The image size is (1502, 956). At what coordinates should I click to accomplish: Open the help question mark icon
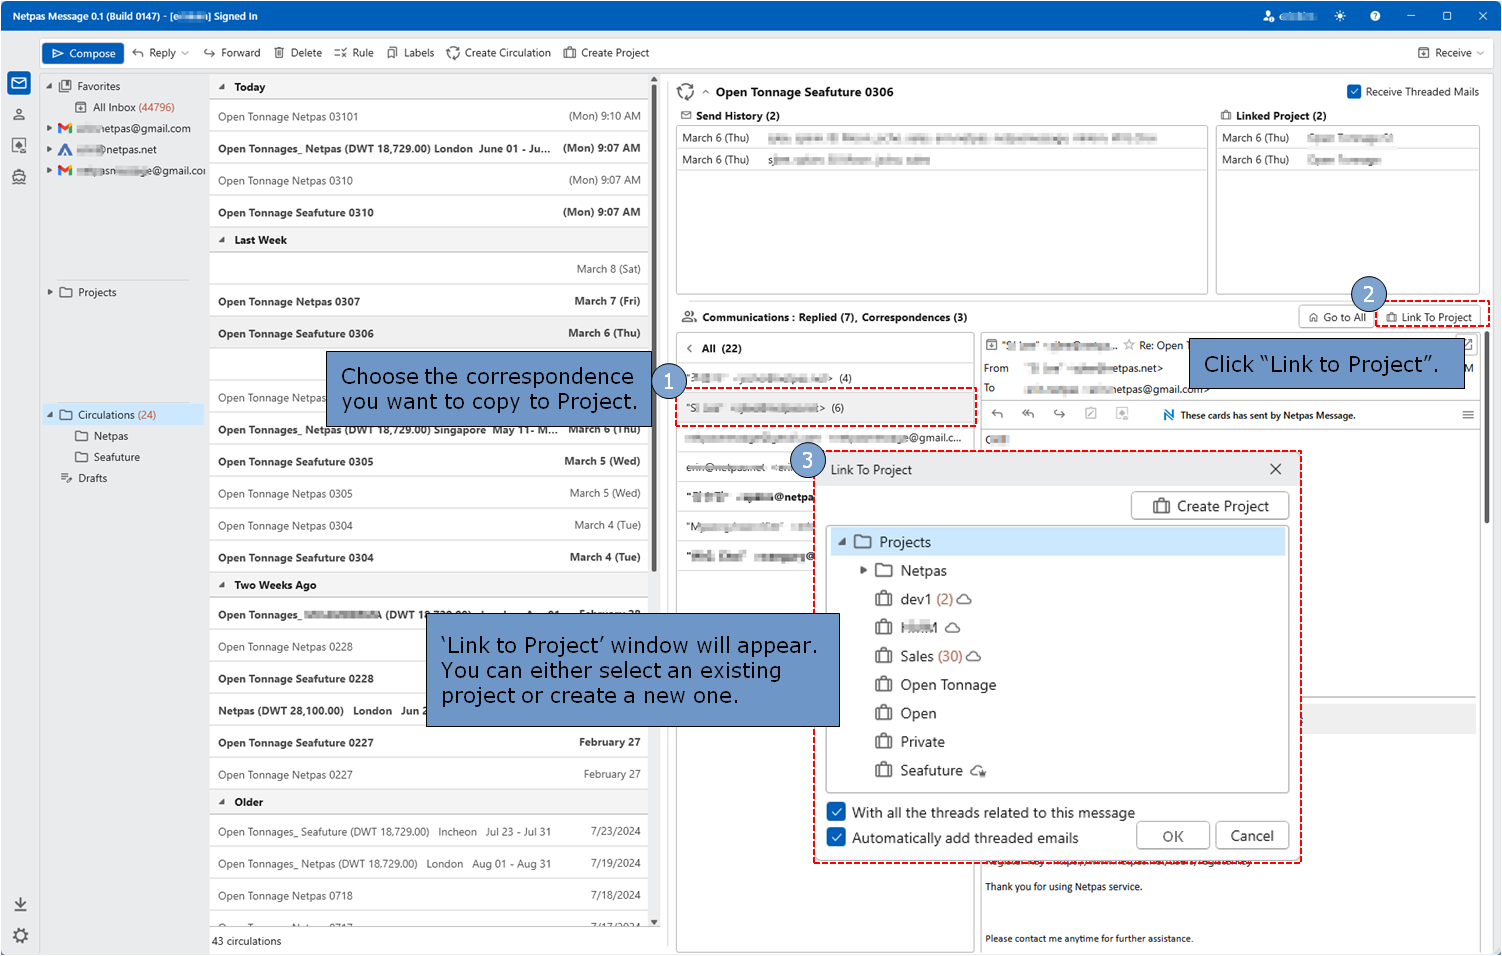click(1375, 16)
